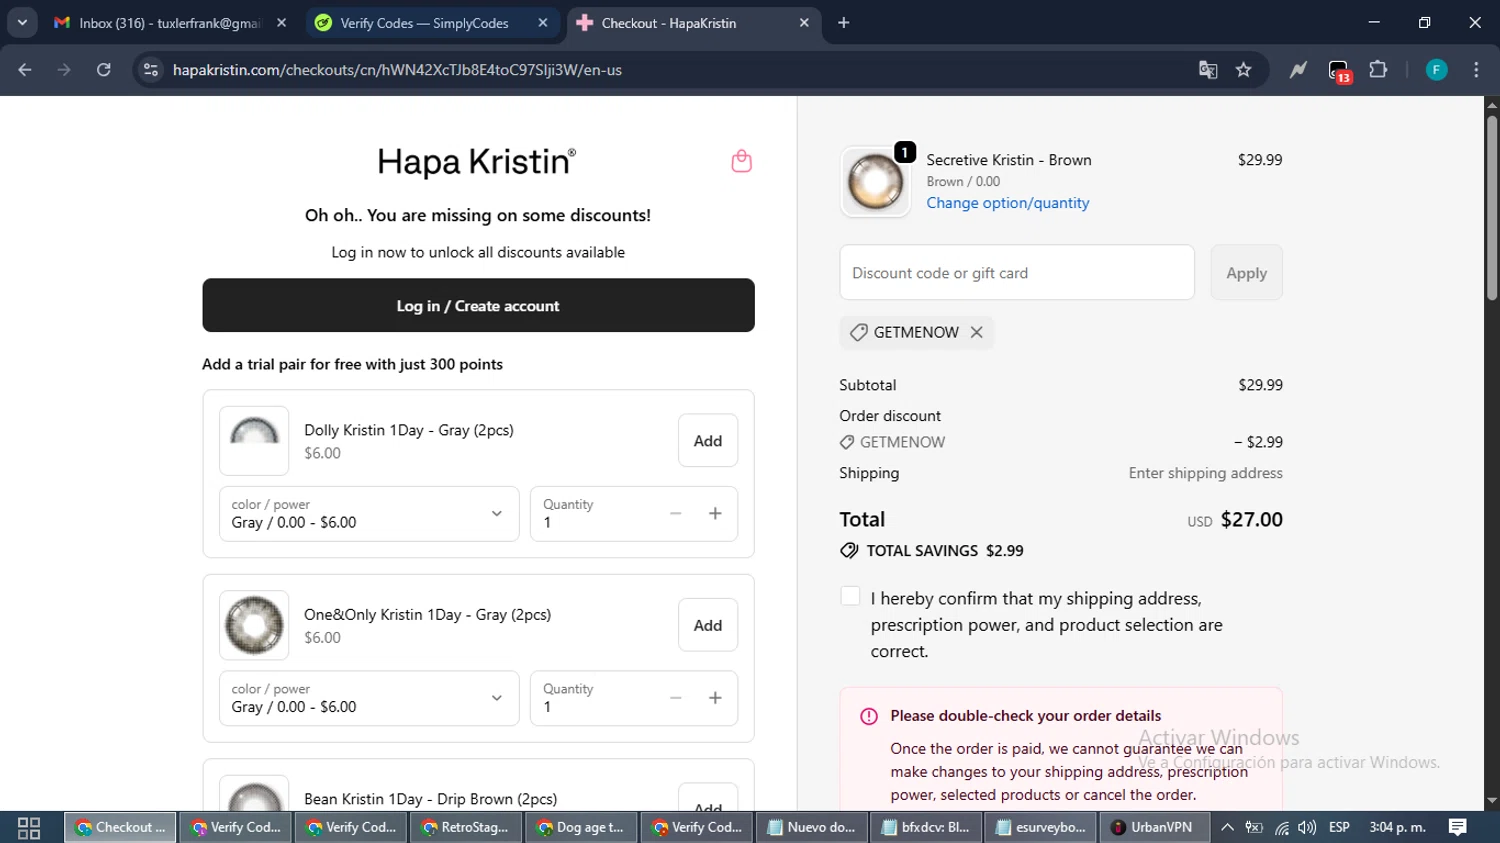Add One&Only Kristin 1Day Gray trial pair
The image size is (1500, 843).
coord(708,625)
